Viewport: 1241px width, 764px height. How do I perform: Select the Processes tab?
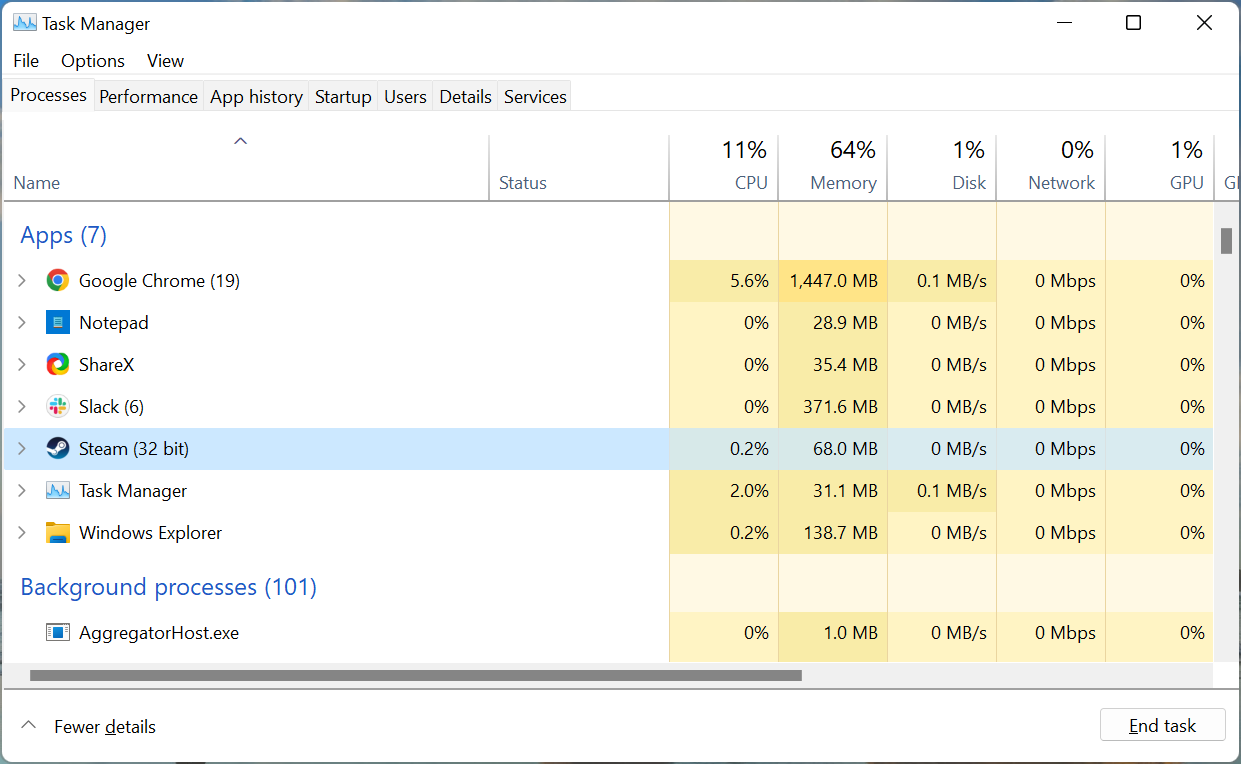(48, 95)
